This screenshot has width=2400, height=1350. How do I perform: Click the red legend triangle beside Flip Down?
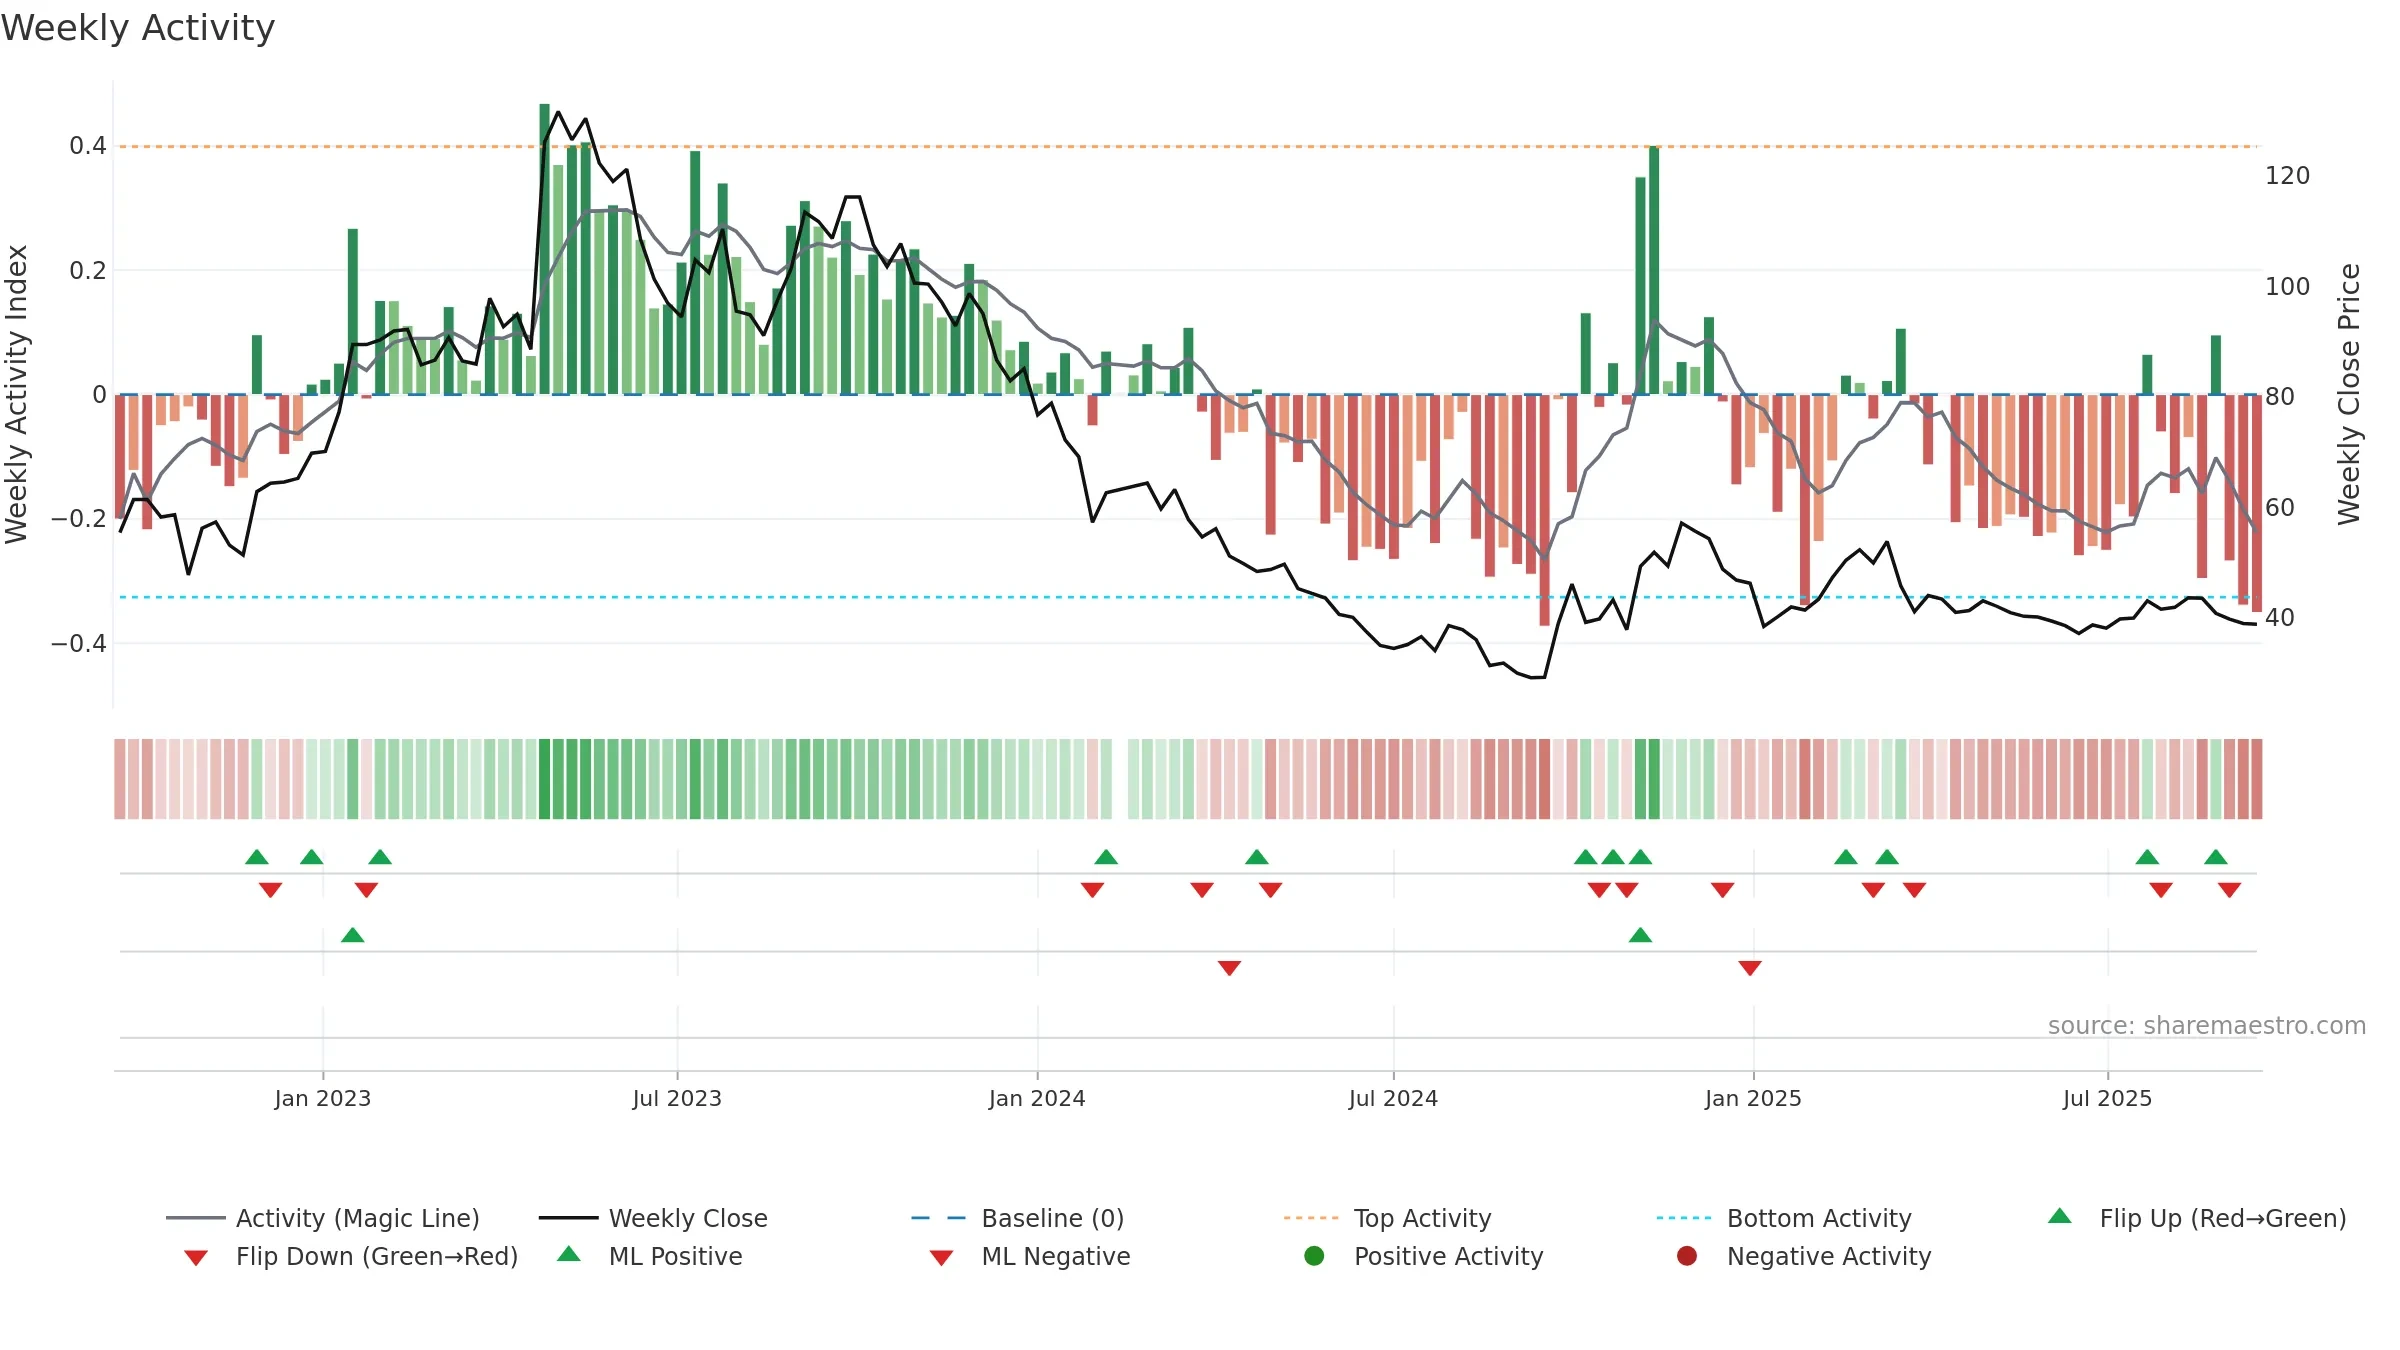tap(196, 1258)
